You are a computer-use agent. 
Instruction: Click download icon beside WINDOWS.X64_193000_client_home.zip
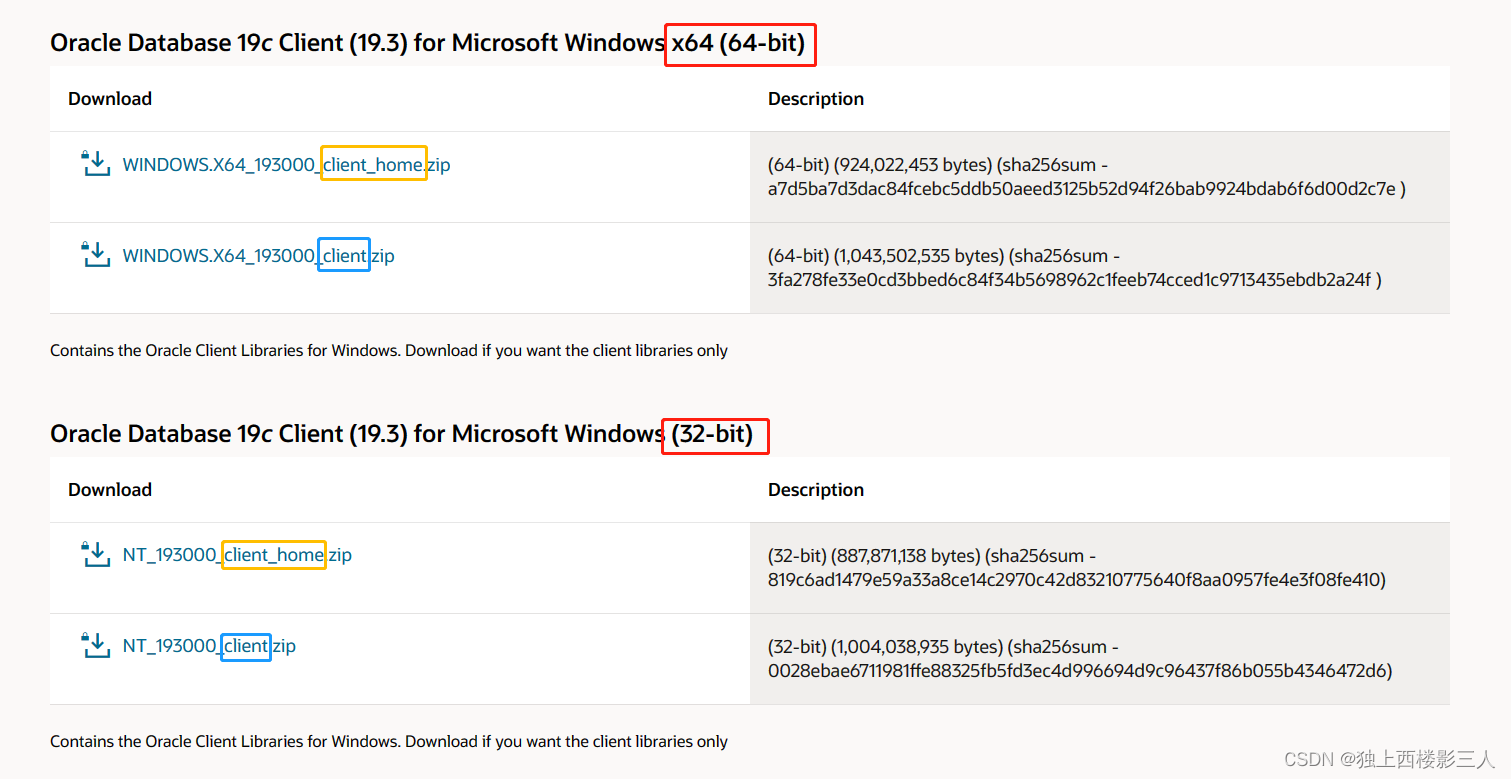pyautogui.click(x=95, y=164)
